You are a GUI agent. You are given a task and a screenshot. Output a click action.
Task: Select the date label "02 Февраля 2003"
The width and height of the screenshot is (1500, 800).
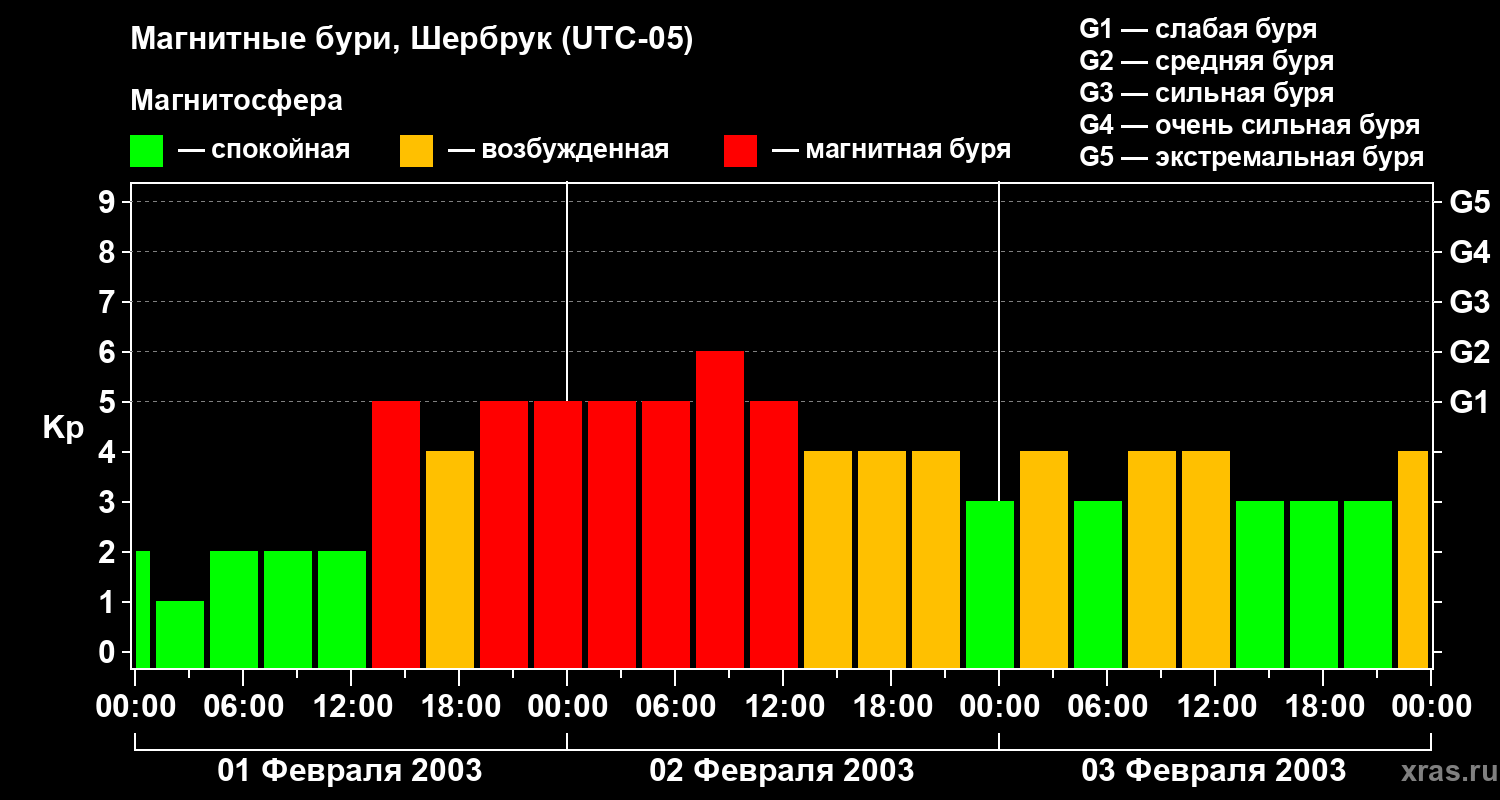[782, 771]
